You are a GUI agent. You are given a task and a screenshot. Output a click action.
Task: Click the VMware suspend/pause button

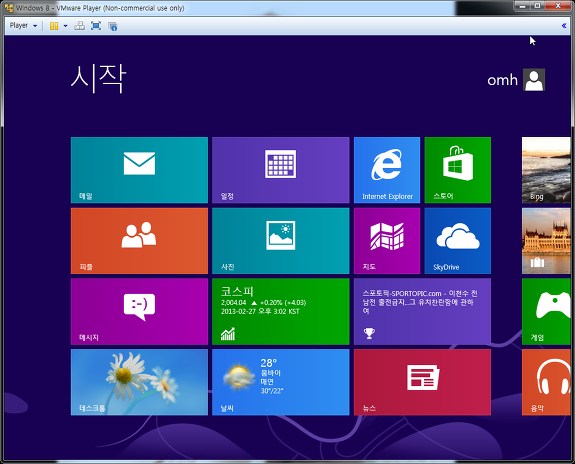tap(54, 26)
